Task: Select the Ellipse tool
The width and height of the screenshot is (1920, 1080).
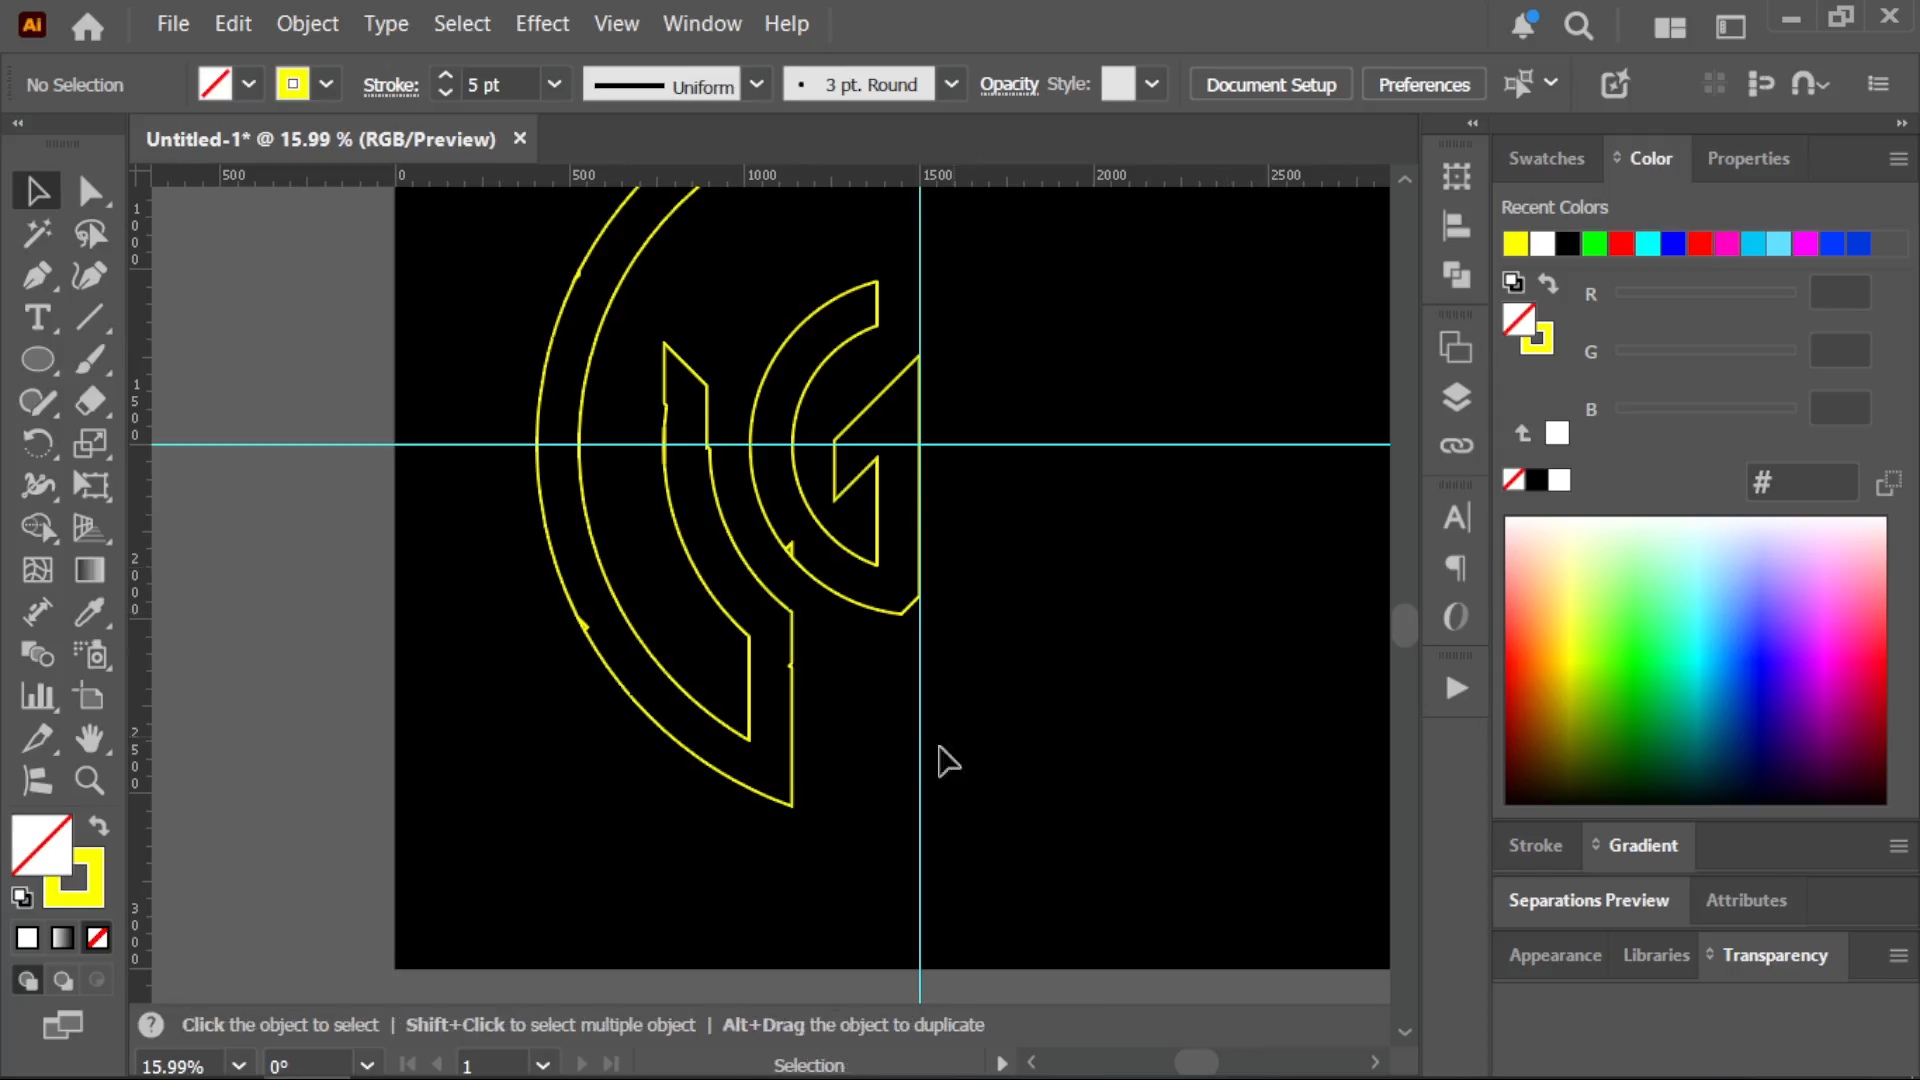Action: pyautogui.click(x=37, y=359)
